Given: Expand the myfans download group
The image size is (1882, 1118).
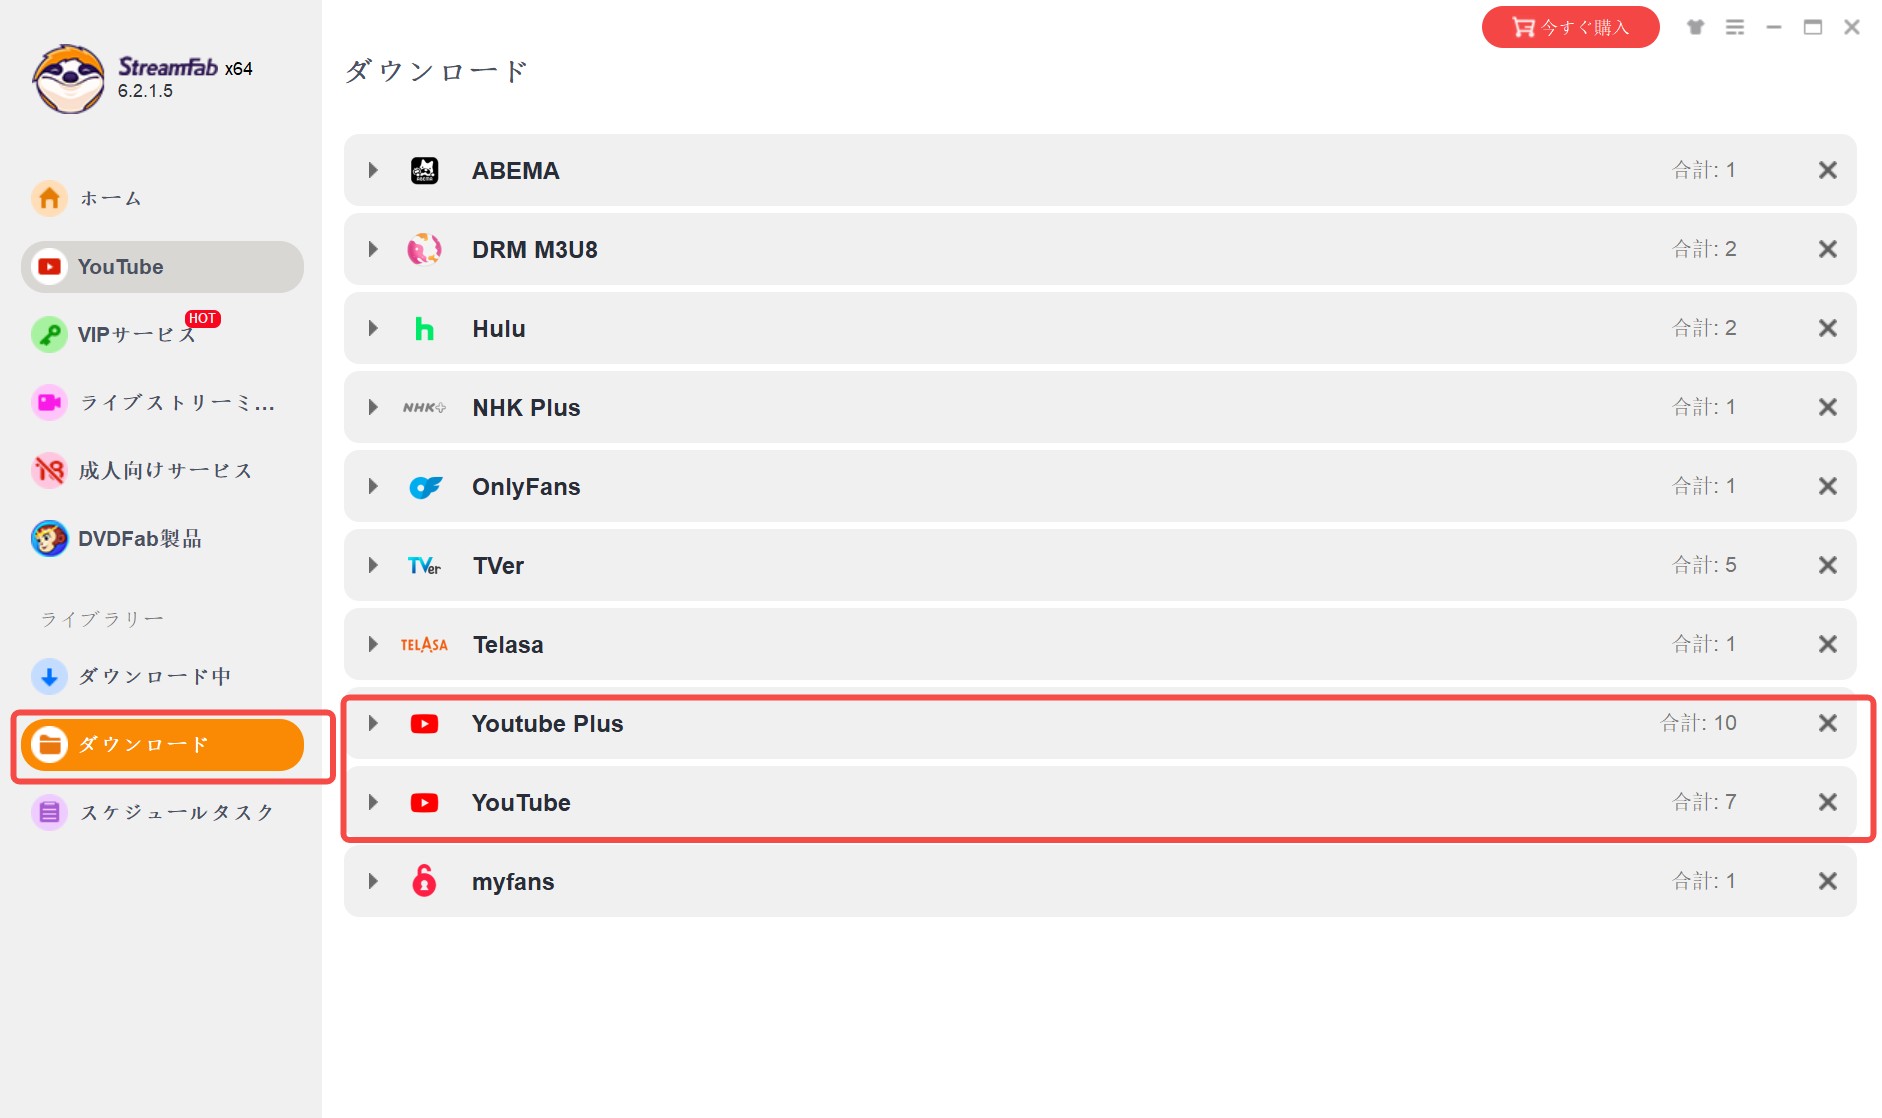Looking at the screenshot, I should [x=373, y=881].
